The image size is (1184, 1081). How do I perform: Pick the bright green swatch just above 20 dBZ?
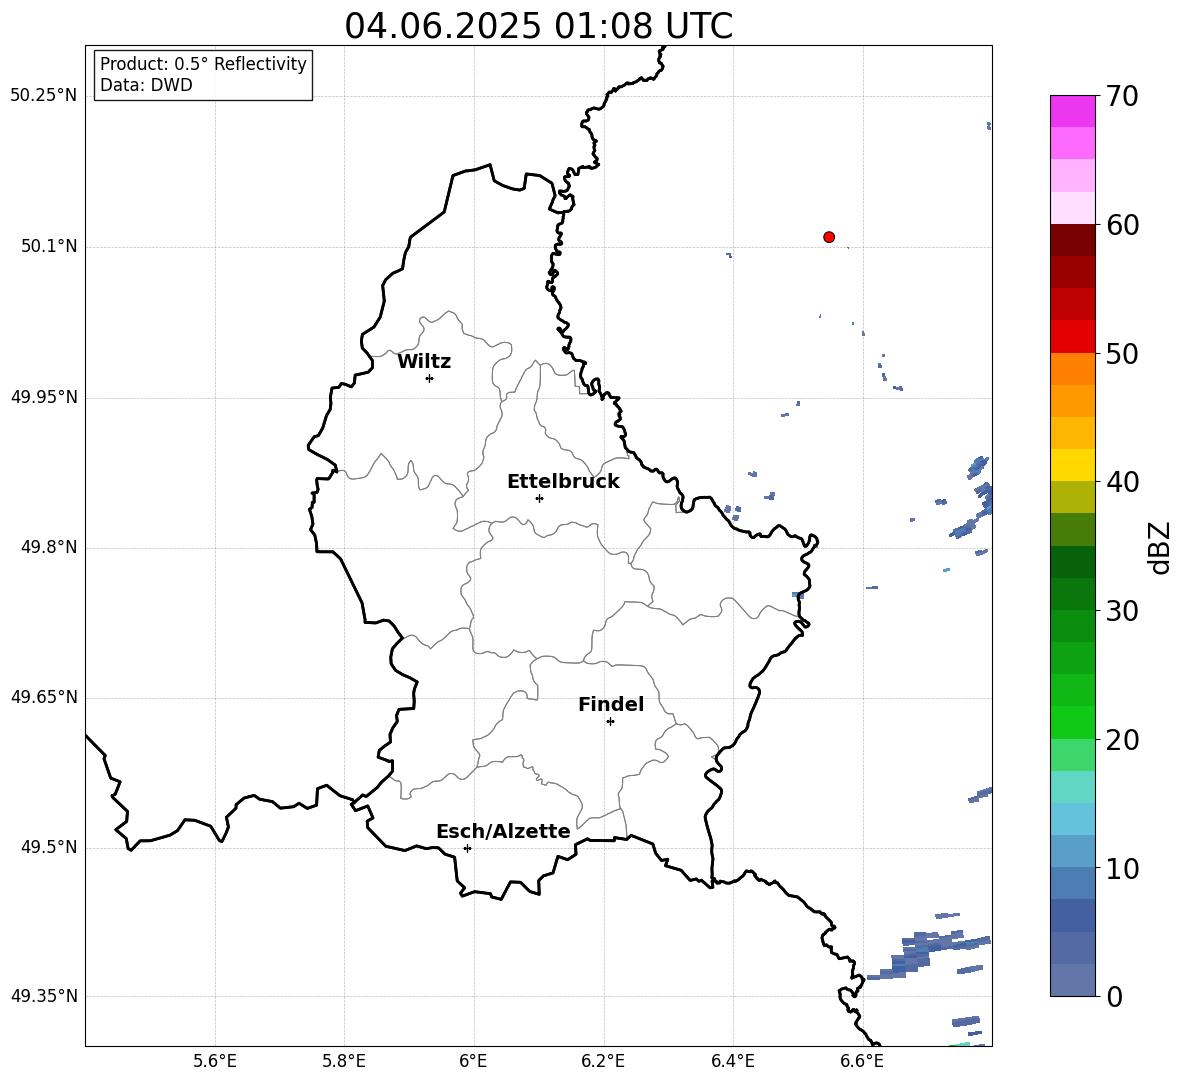pos(1073,722)
